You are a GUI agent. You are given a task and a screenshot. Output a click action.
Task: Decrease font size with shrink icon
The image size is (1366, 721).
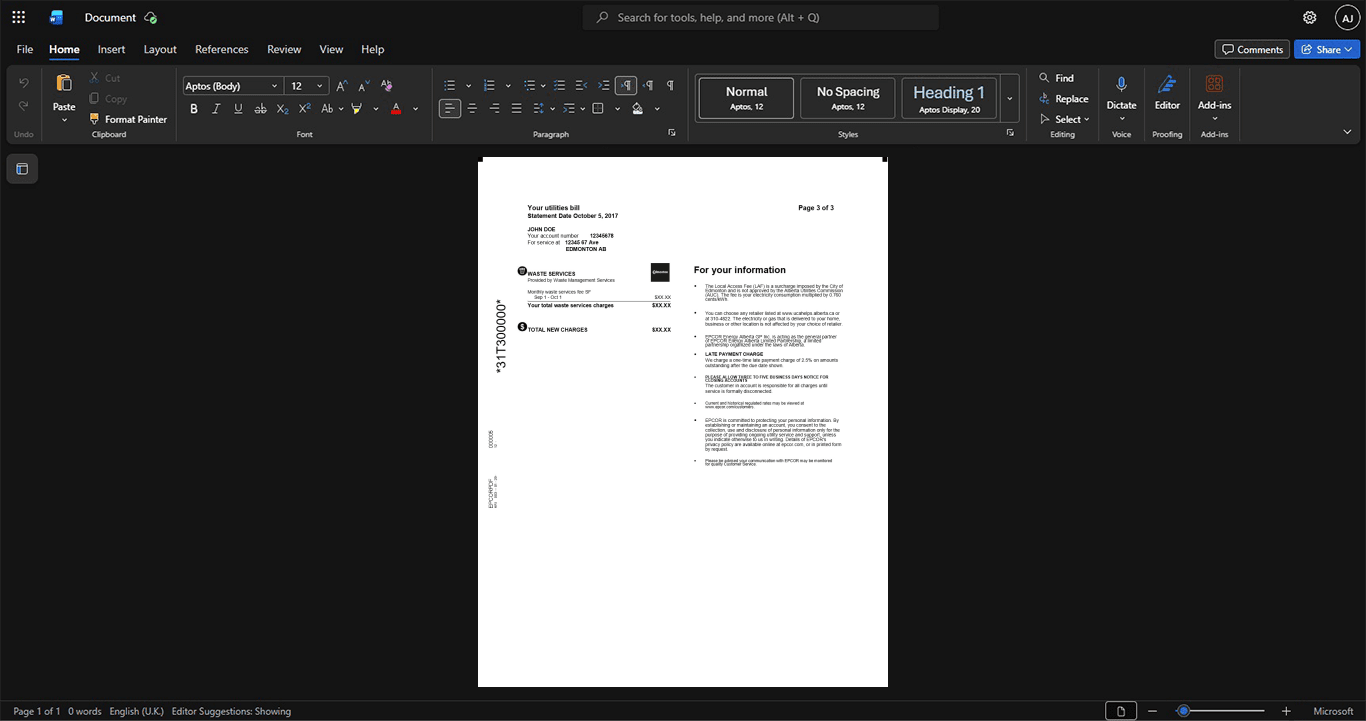coord(364,86)
